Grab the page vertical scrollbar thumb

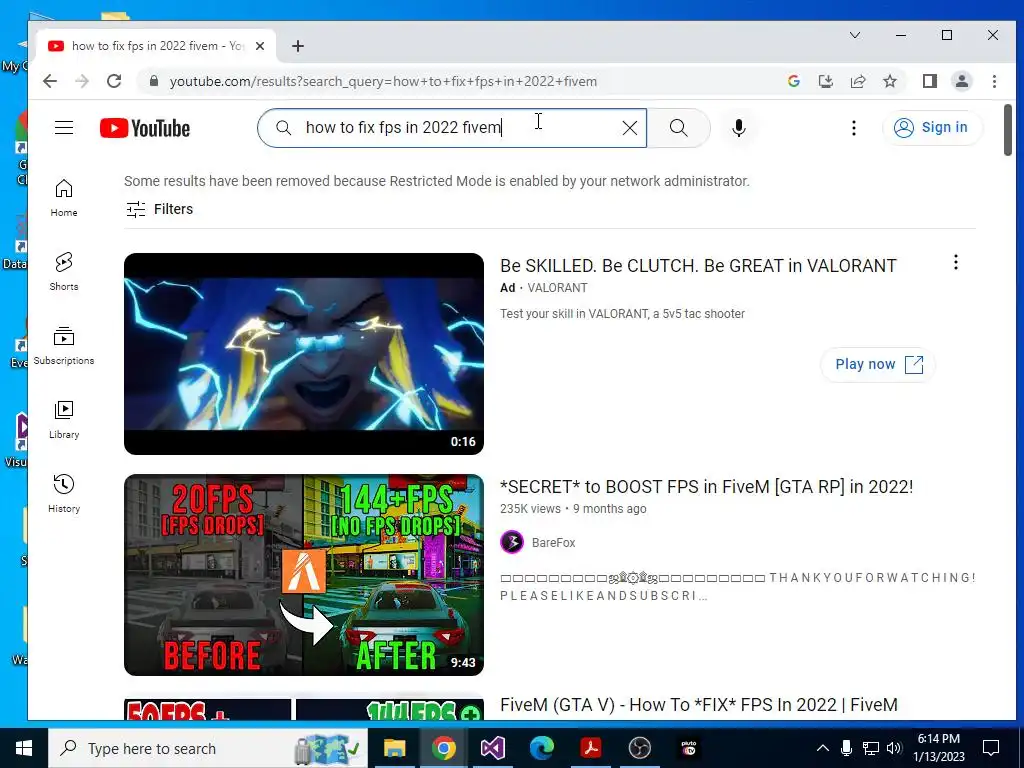tap(1008, 130)
